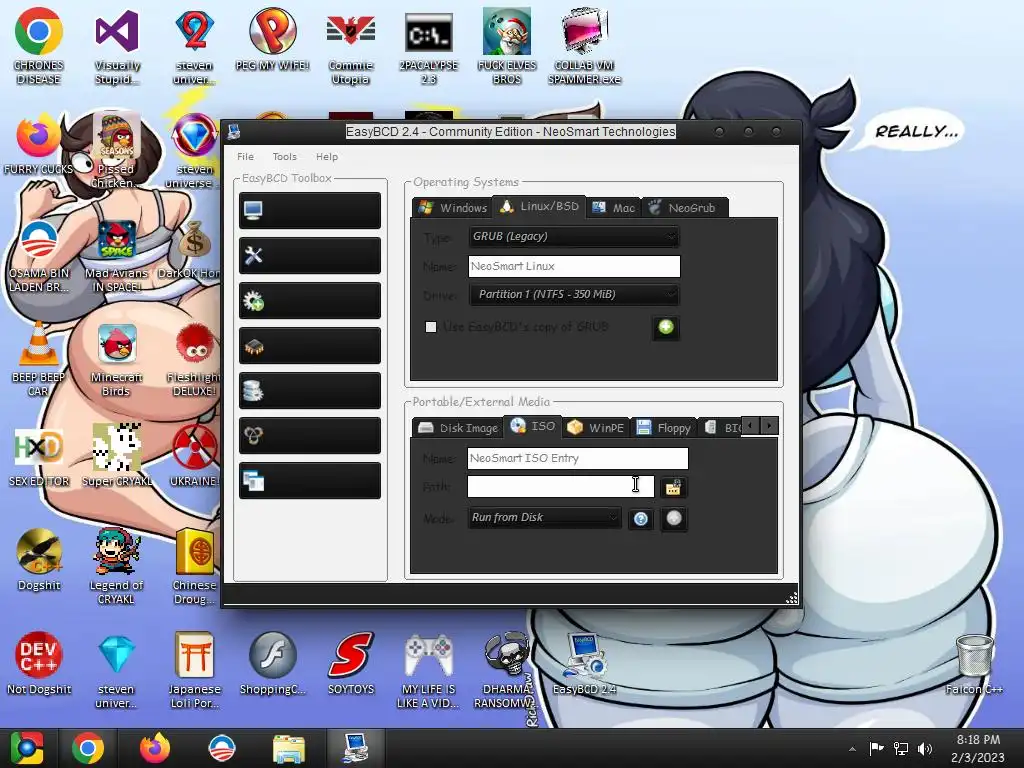The height and width of the screenshot is (768, 1024).
Task: Open ShoppingC... Flash desktop icon
Action: [272, 663]
